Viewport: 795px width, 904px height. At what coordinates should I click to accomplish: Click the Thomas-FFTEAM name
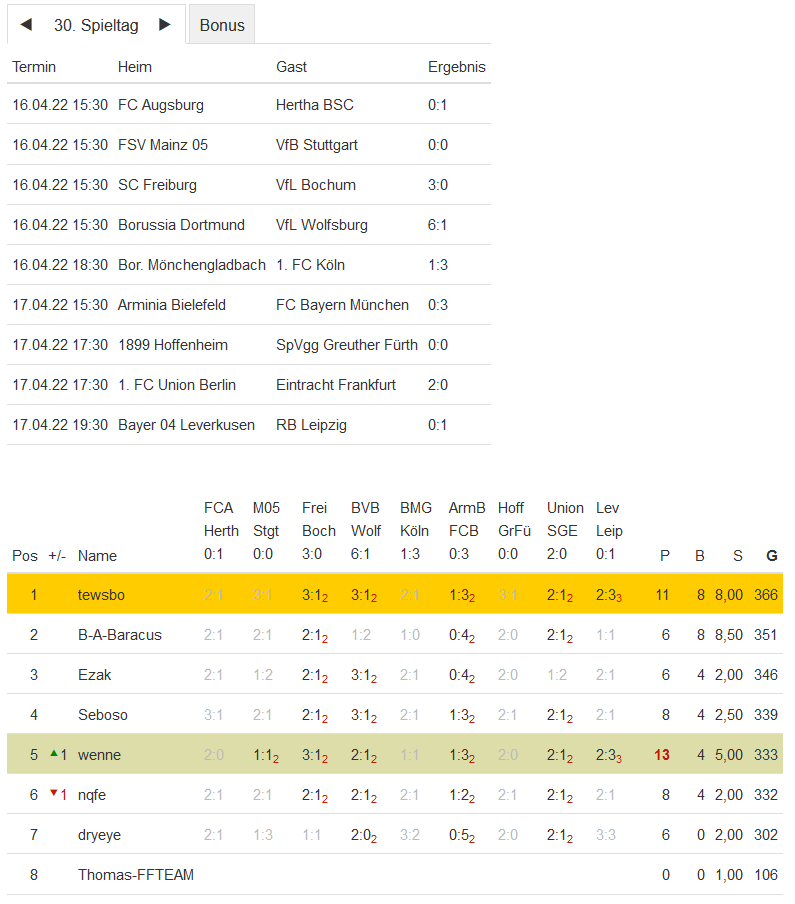(x=136, y=875)
